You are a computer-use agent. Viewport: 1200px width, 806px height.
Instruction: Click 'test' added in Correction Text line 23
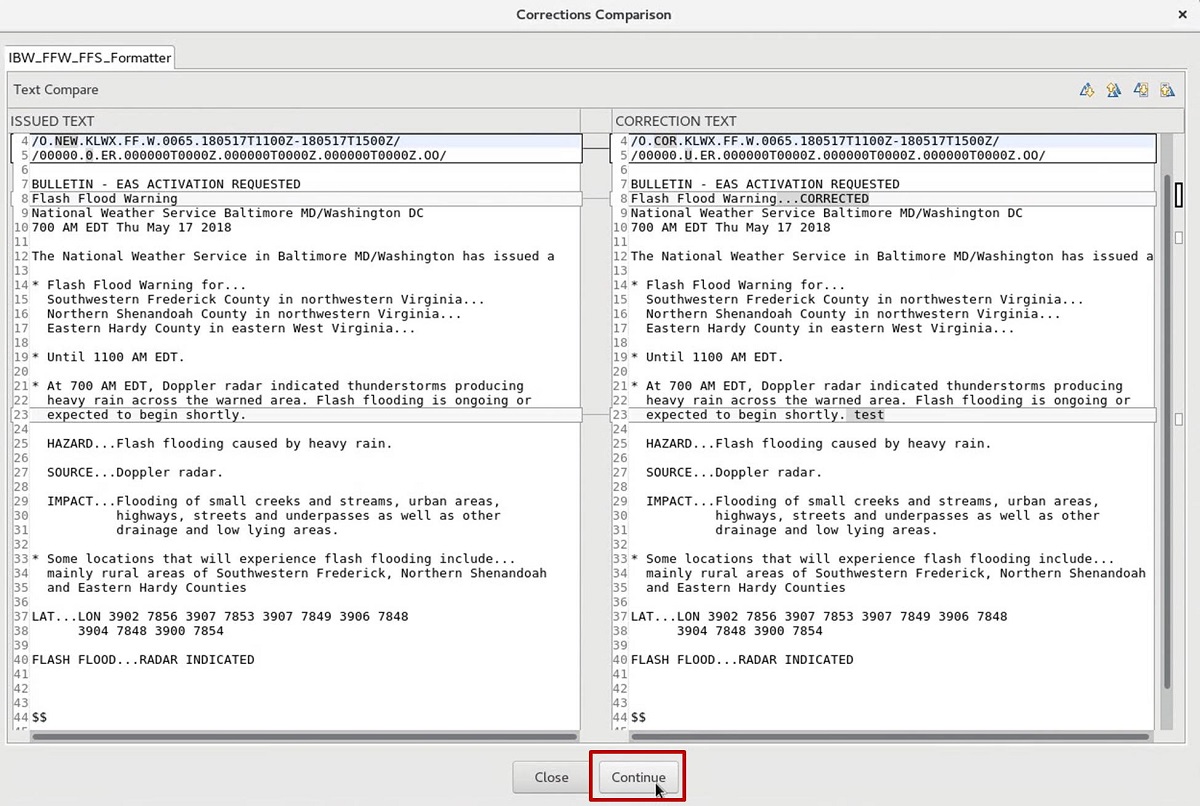869,414
